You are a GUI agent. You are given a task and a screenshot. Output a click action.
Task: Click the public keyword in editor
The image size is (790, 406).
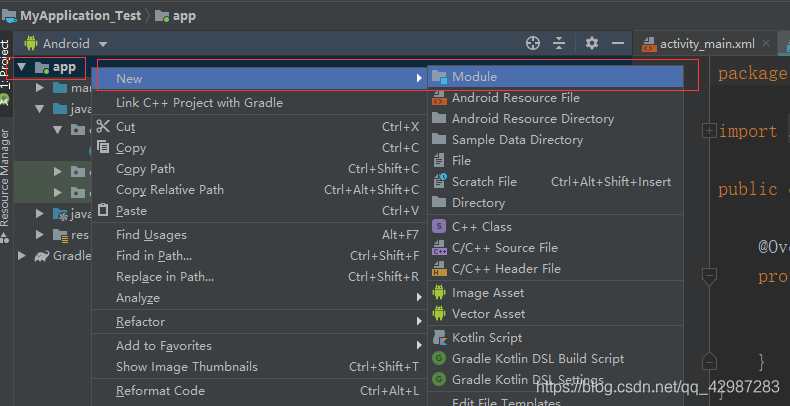tap(748, 189)
